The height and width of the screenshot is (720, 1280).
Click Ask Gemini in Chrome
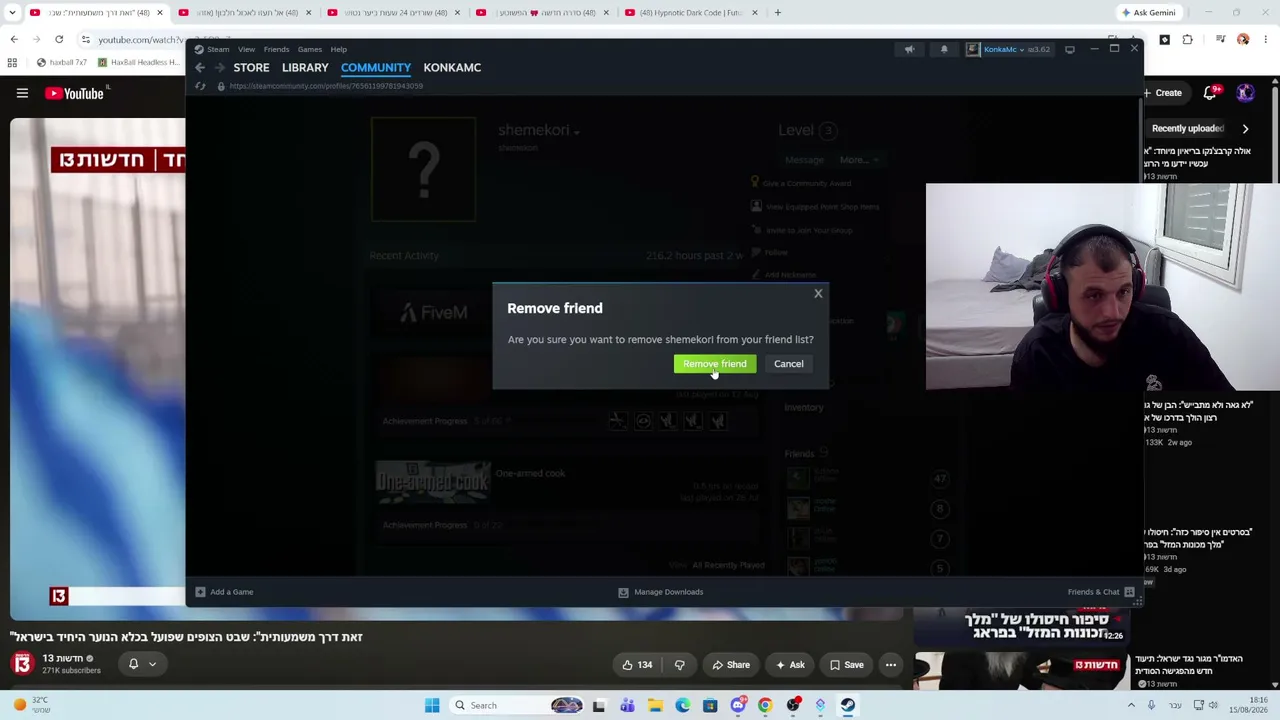1148,13
